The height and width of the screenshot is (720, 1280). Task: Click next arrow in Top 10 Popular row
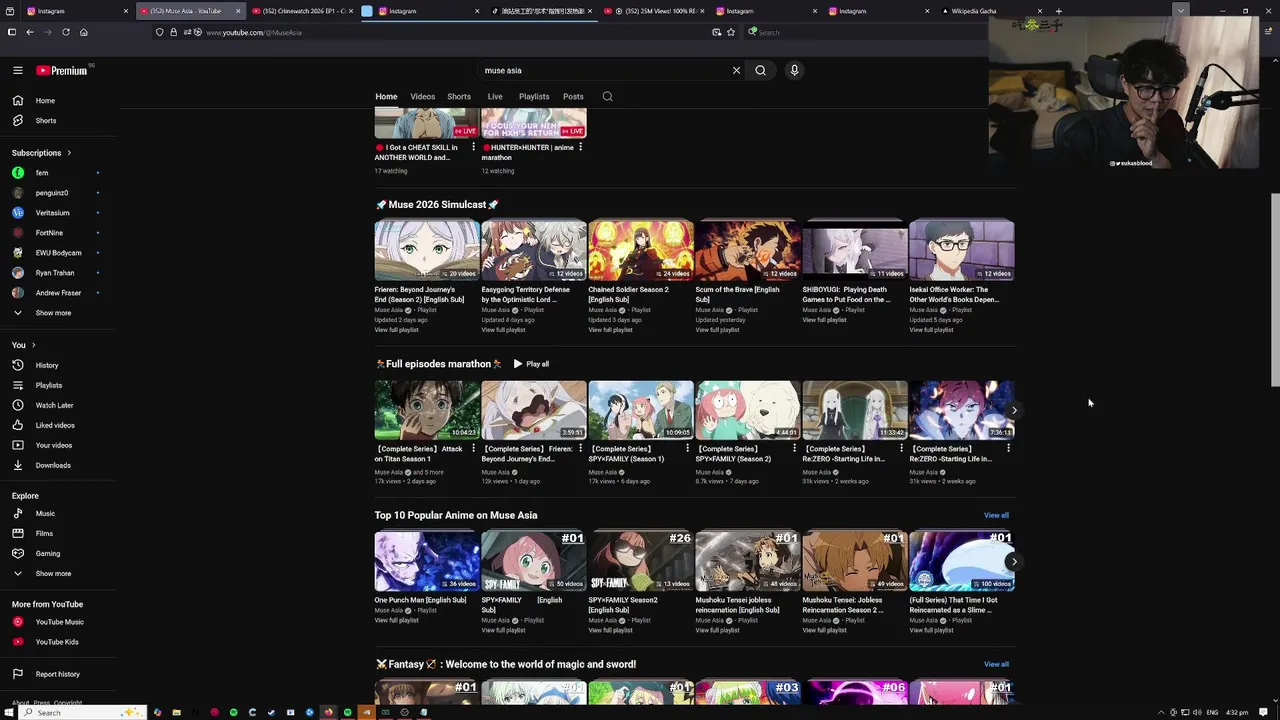point(1014,561)
